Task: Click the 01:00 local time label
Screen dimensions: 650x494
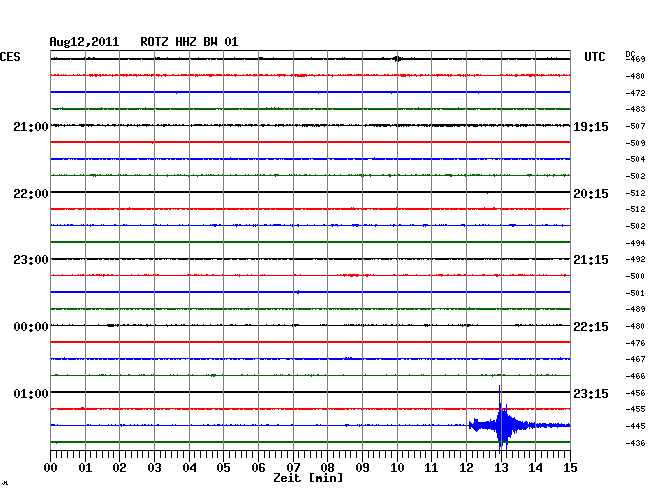Action: (31, 393)
